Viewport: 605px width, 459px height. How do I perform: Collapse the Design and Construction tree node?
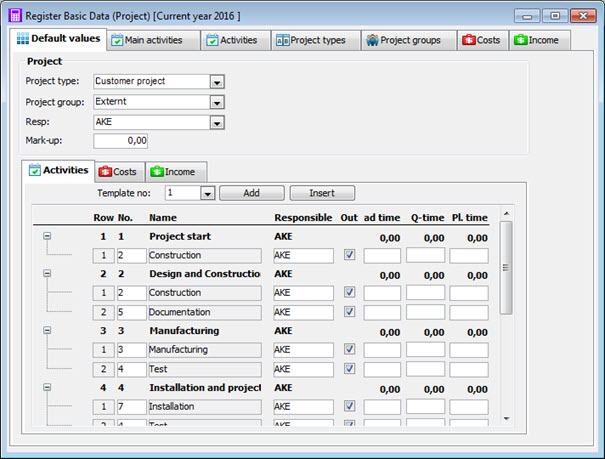47,273
